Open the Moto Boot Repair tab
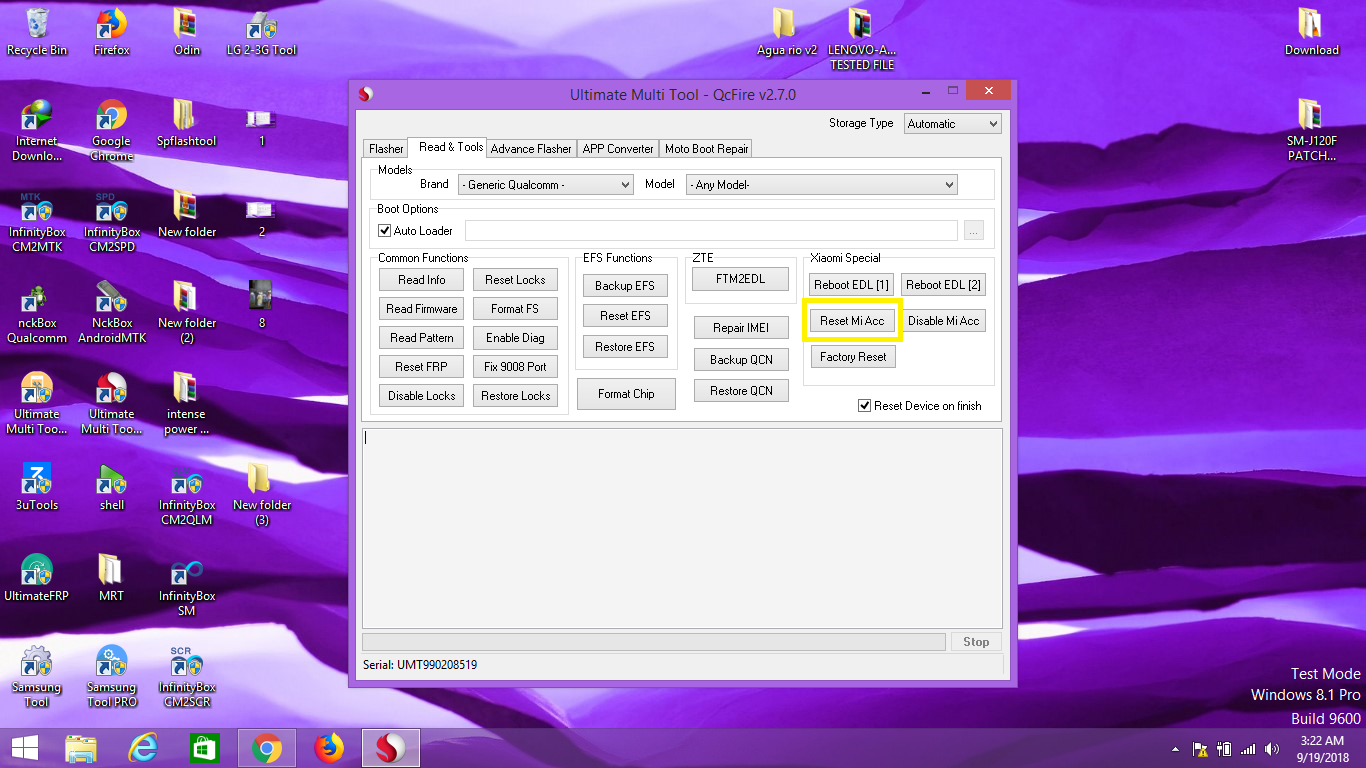This screenshot has width=1366, height=768. click(x=707, y=149)
